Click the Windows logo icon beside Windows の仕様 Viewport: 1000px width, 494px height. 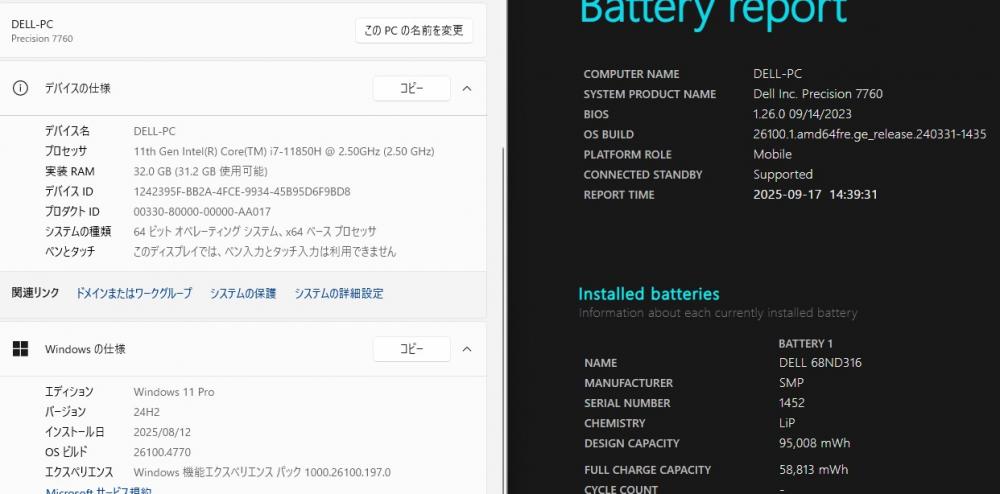pyautogui.click(x=20, y=349)
